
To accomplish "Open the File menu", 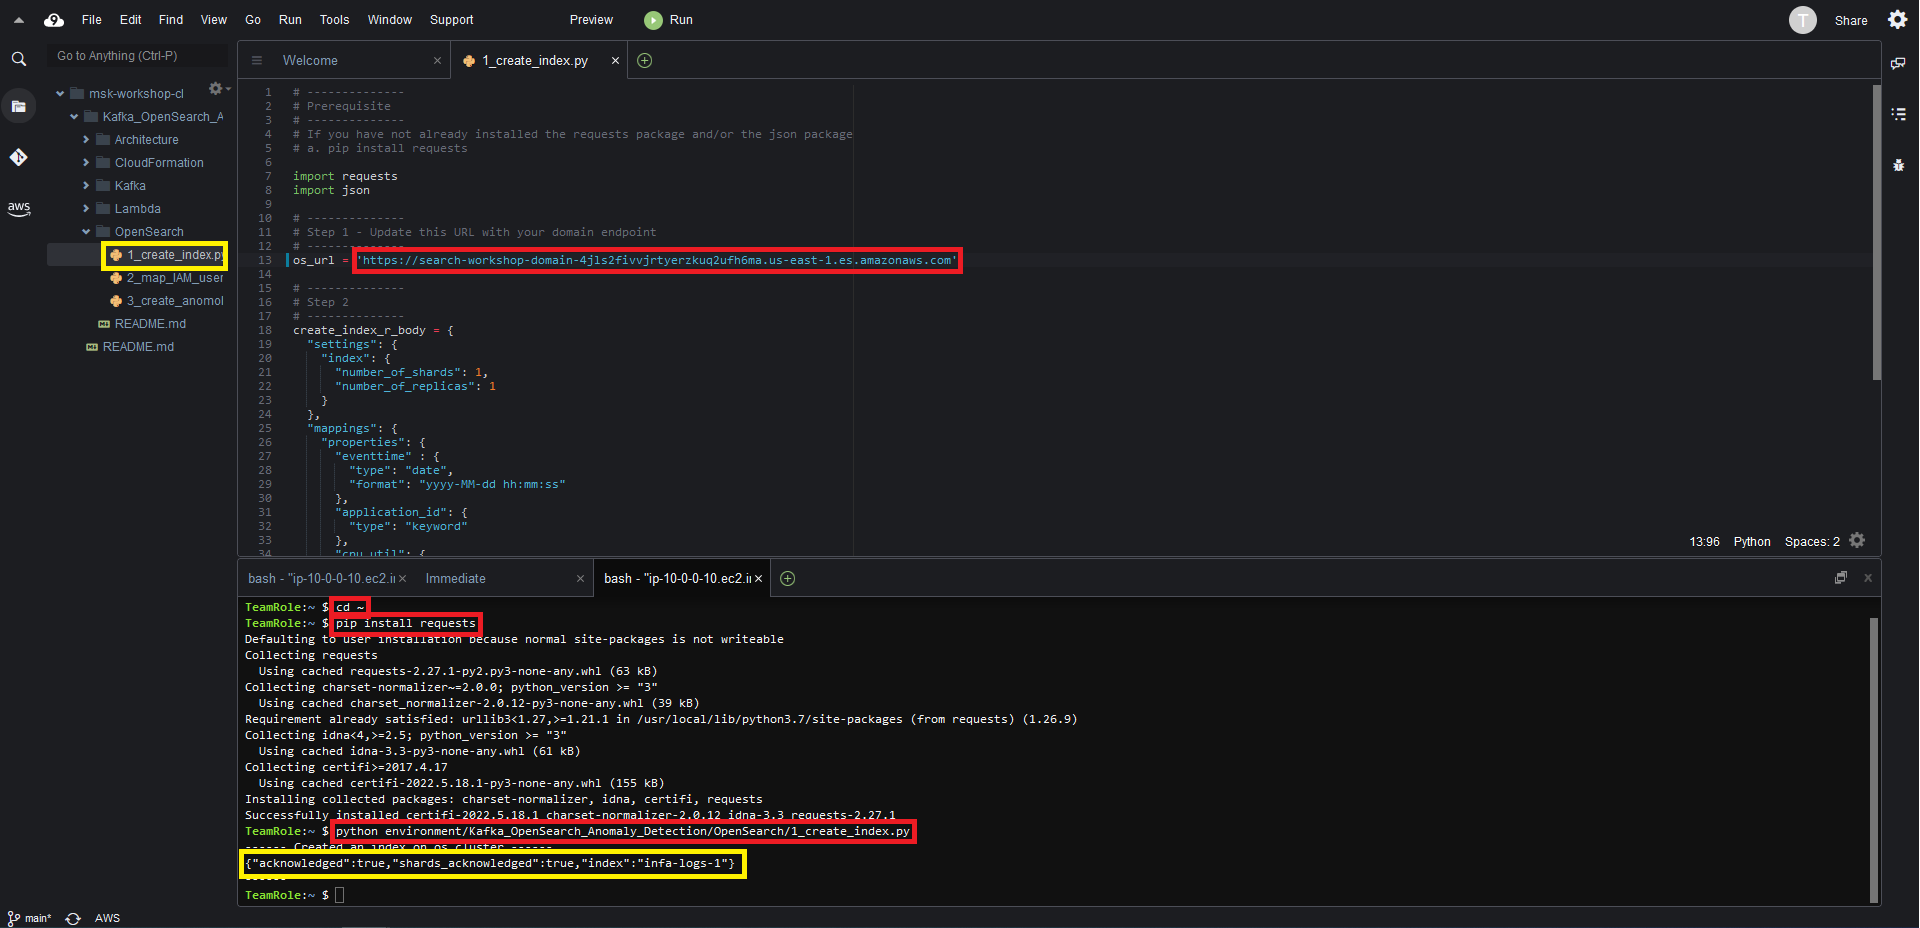I will (92, 20).
